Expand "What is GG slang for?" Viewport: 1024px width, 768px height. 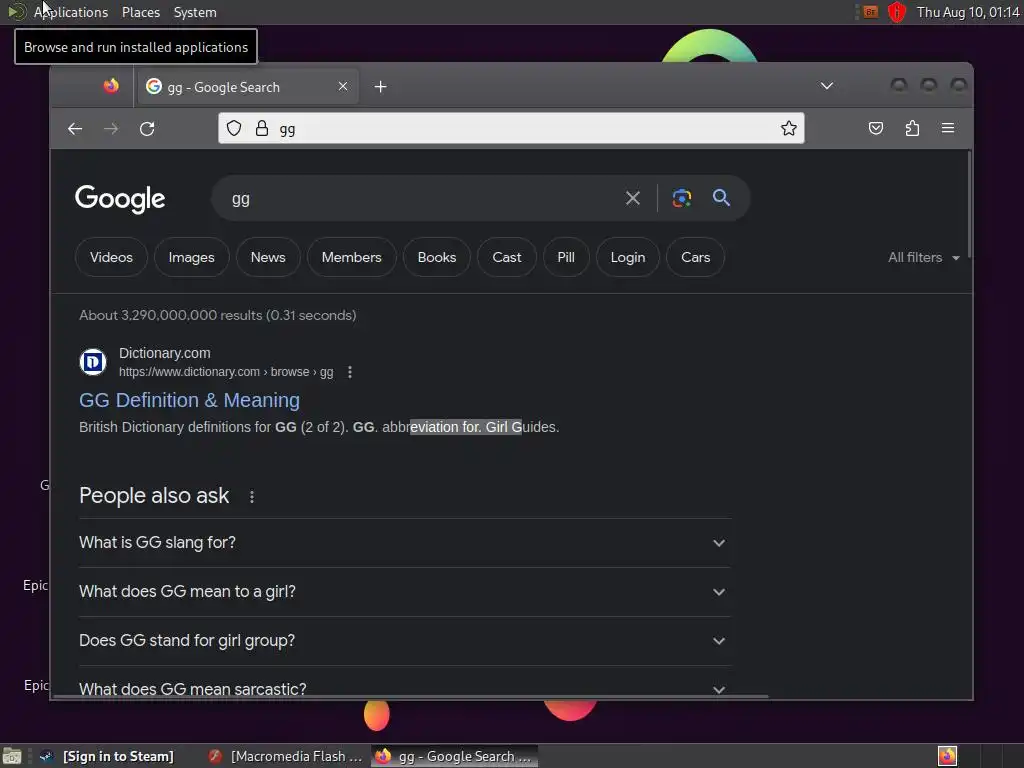click(x=405, y=543)
